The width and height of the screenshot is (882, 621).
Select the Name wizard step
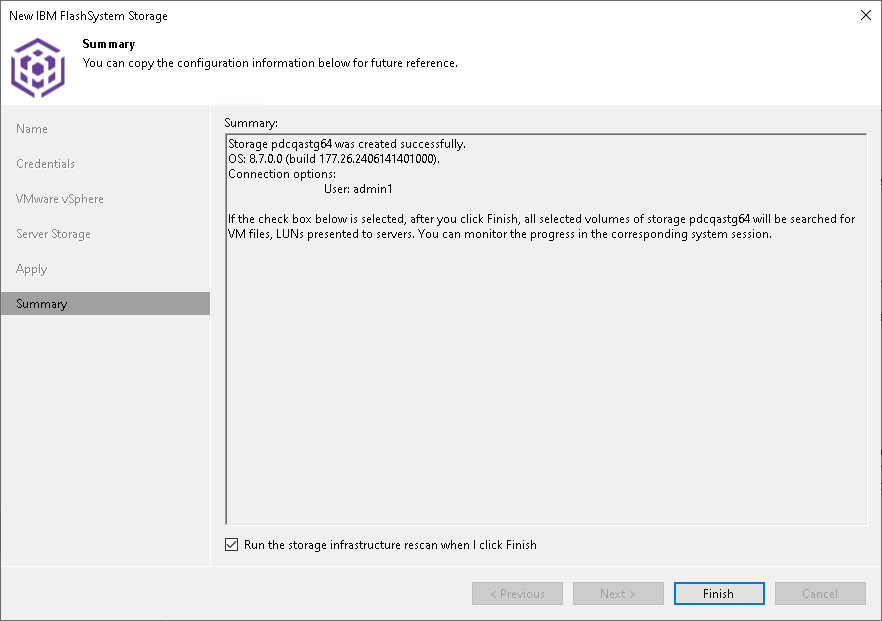(x=32, y=129)
